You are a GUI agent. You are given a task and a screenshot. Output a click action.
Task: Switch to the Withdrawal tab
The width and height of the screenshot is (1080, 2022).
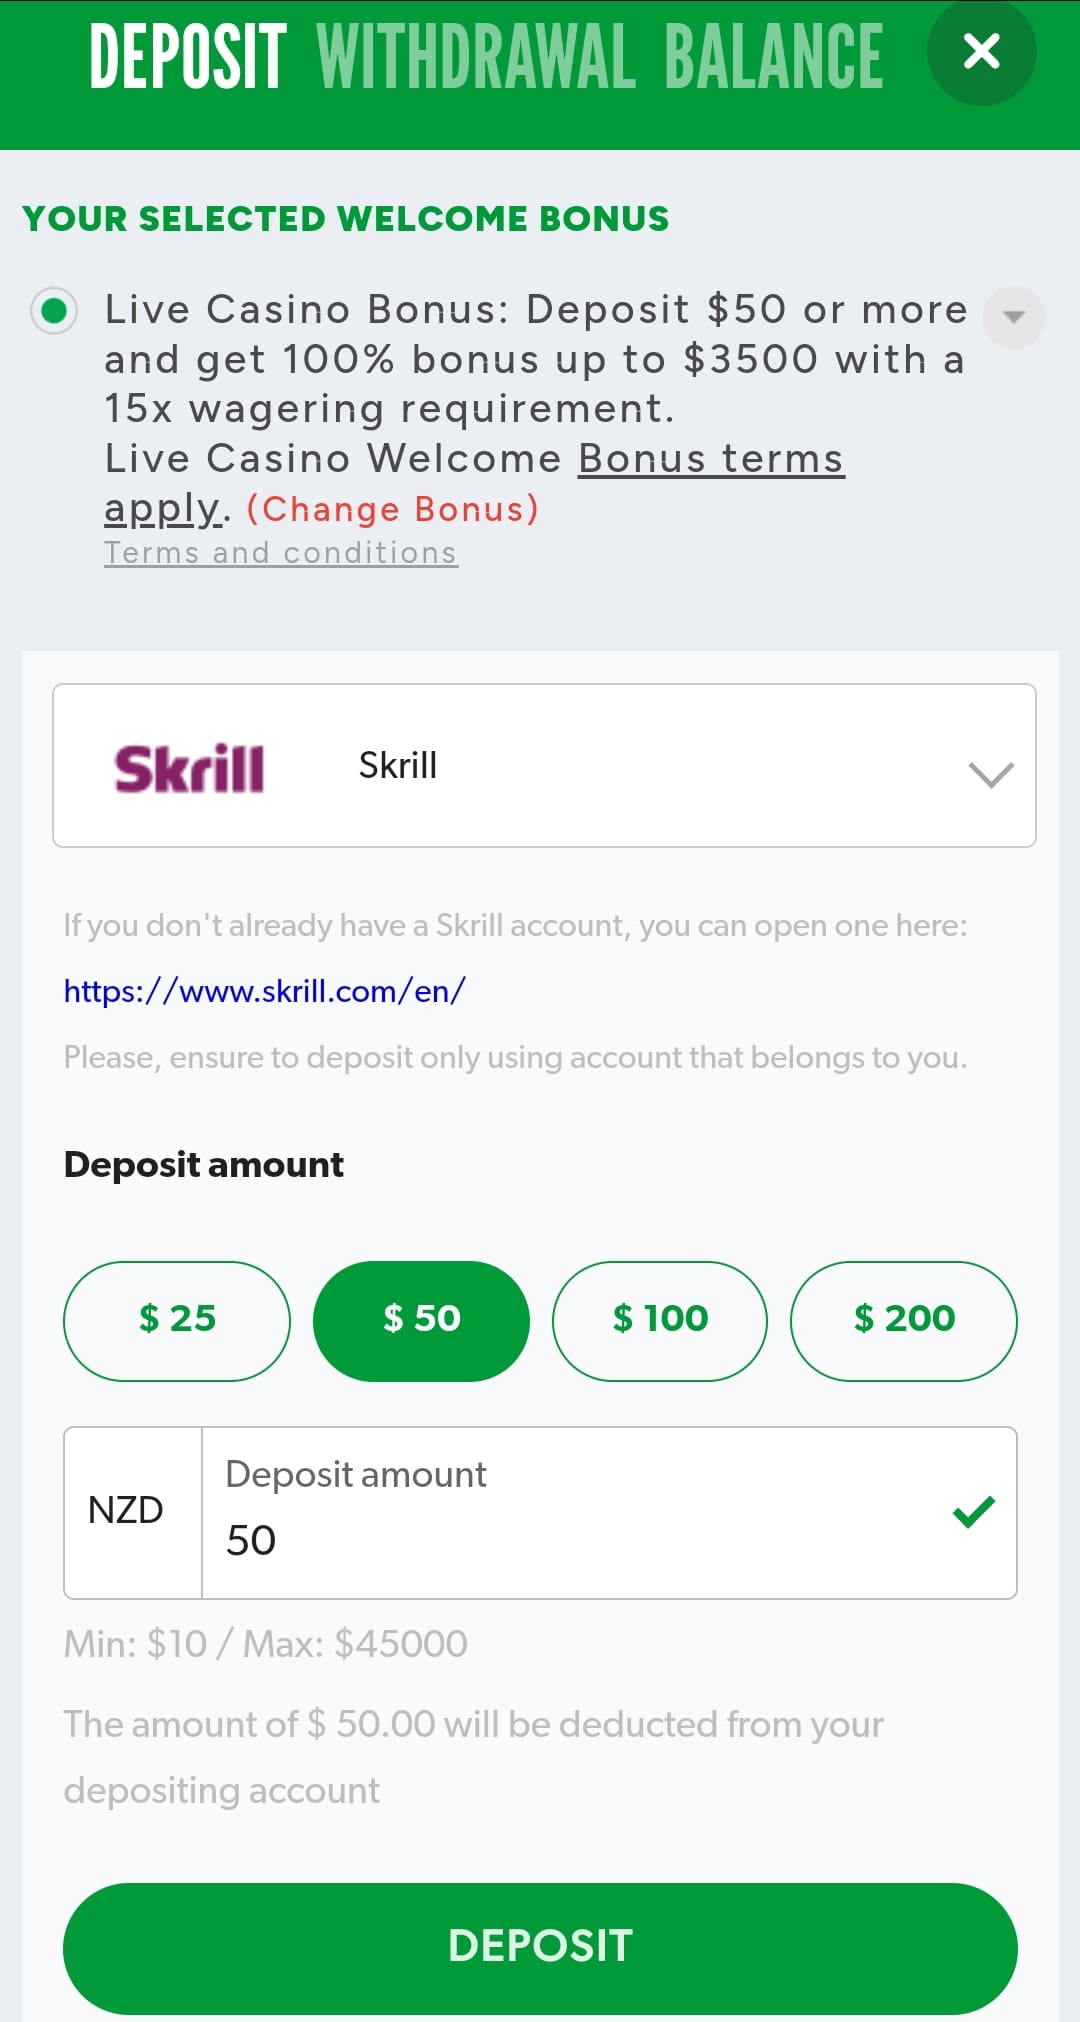point(476,57)
